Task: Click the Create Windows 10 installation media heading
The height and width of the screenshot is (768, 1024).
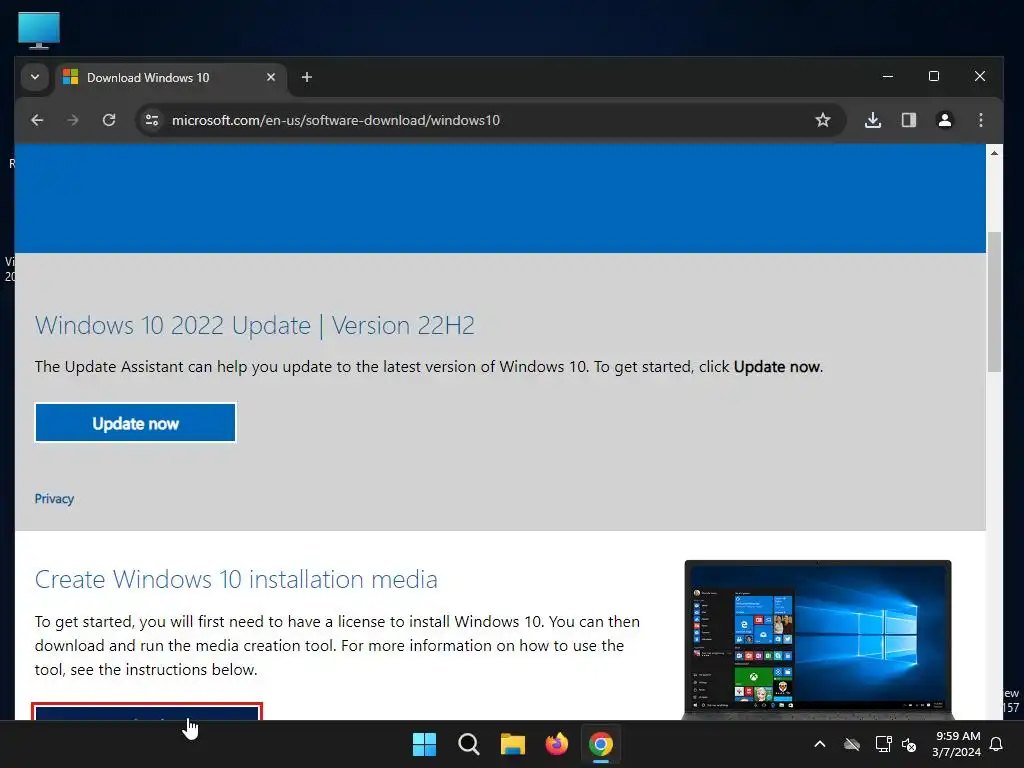Action: (236, 579)
